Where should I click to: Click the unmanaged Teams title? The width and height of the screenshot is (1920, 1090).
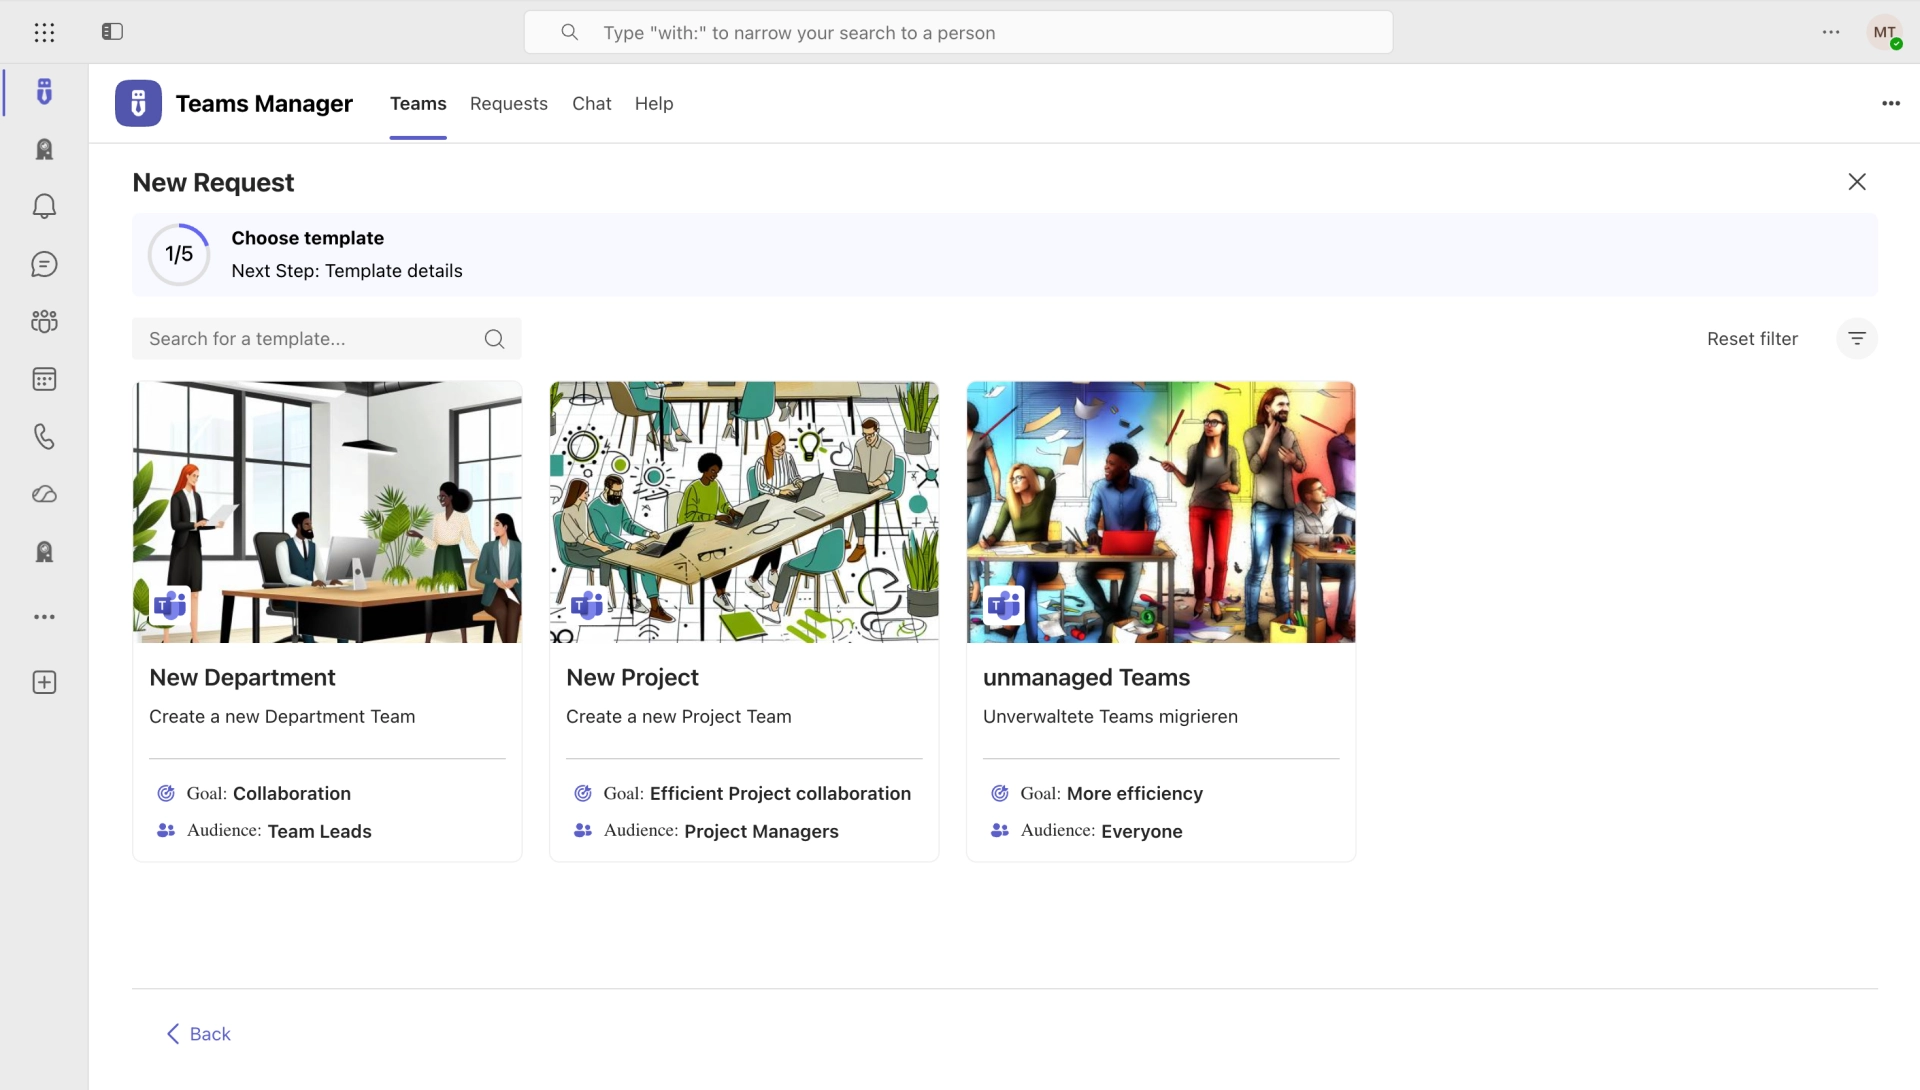tap(1086, 677)
